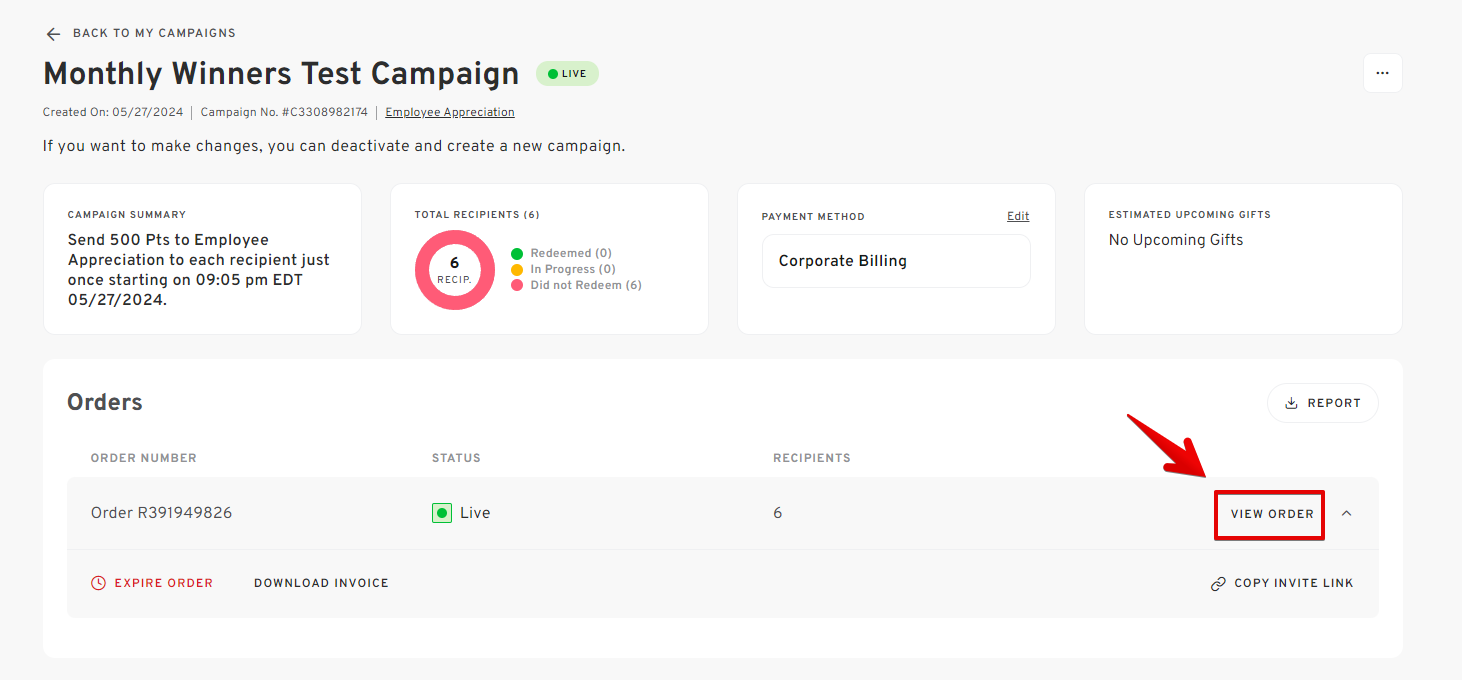Collapse the order R391949826 row chevron
Screen dimensions: 1462x680
click(1346, 513)
